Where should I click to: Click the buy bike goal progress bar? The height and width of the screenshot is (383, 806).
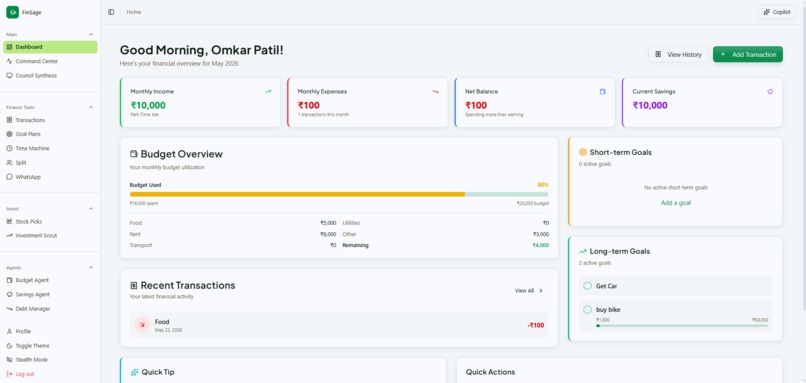682,325
